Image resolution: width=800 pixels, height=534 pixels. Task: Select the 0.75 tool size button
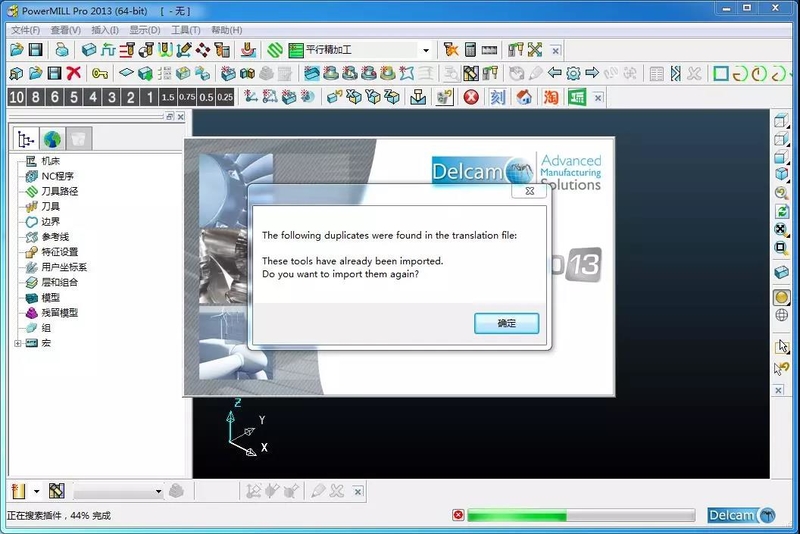click(187, 97)
